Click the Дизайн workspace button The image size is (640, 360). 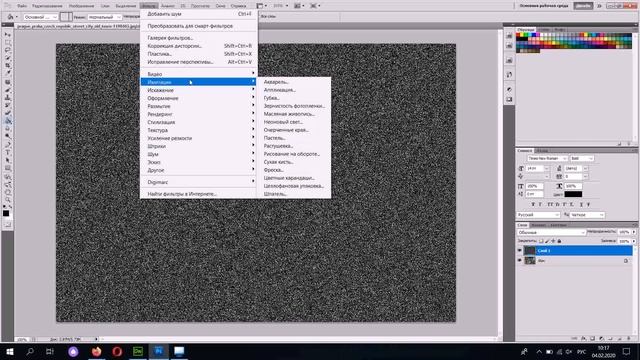pyautogui.click(x=583, y=6)
